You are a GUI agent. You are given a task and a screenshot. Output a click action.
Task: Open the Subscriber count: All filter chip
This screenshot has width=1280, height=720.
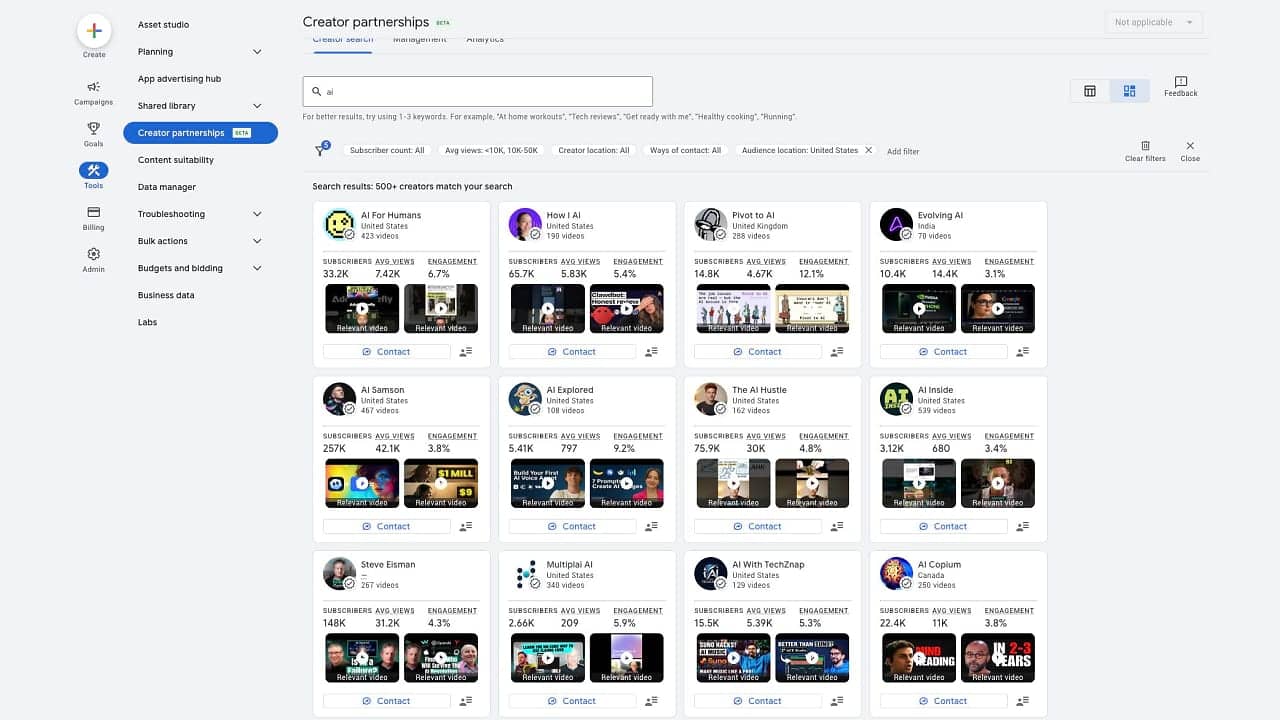click(387, 150)
